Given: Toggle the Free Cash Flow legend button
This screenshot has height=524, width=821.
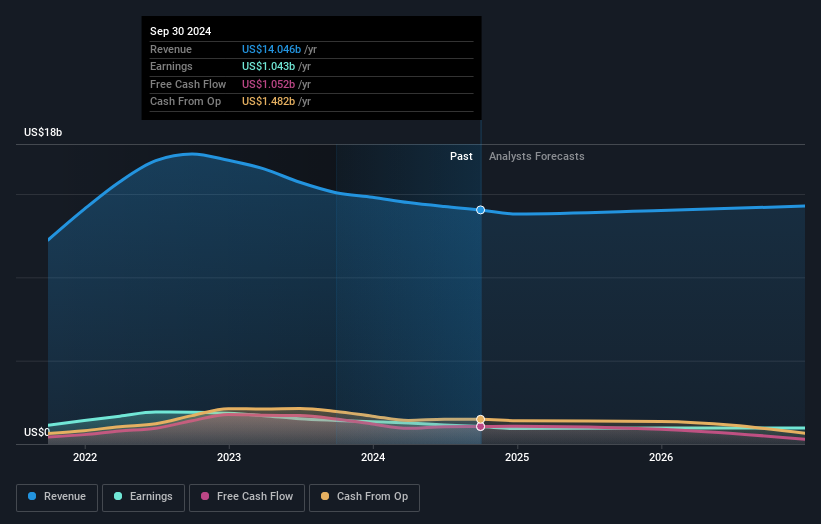Looking at the screenshot, I should click(x=247, y=497).
